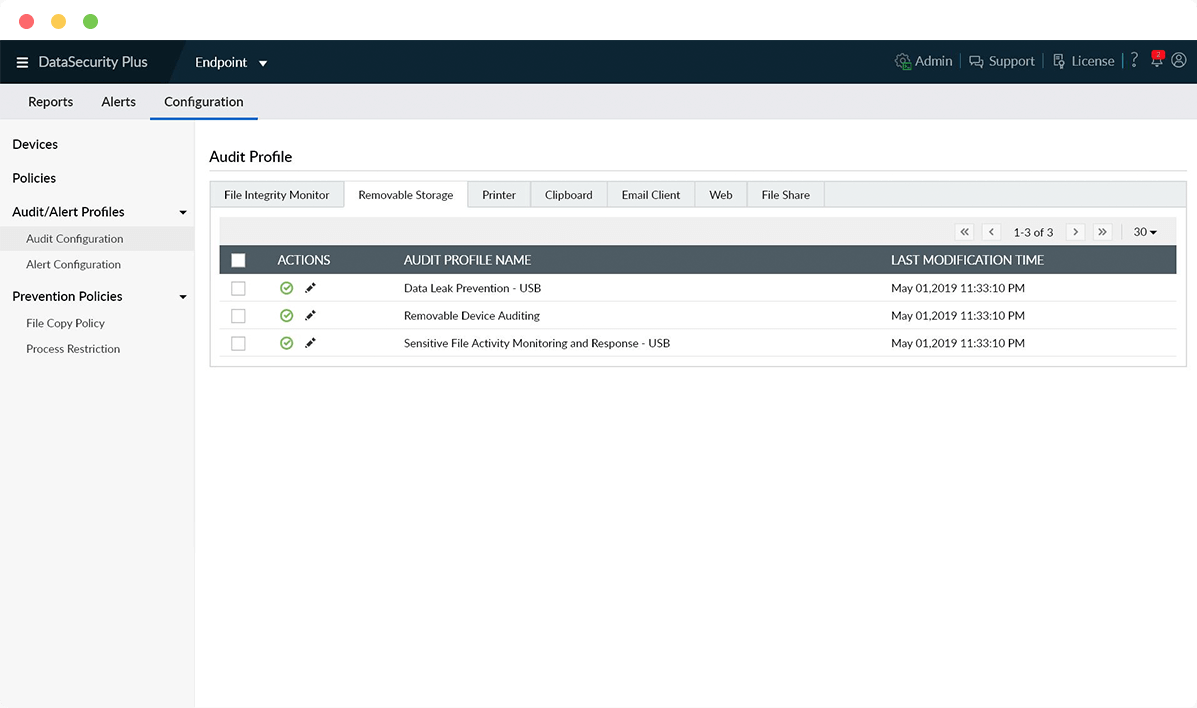Open the notifications bell
Viewport: 1197px width, 708px height.
(x=1157, y=60)
